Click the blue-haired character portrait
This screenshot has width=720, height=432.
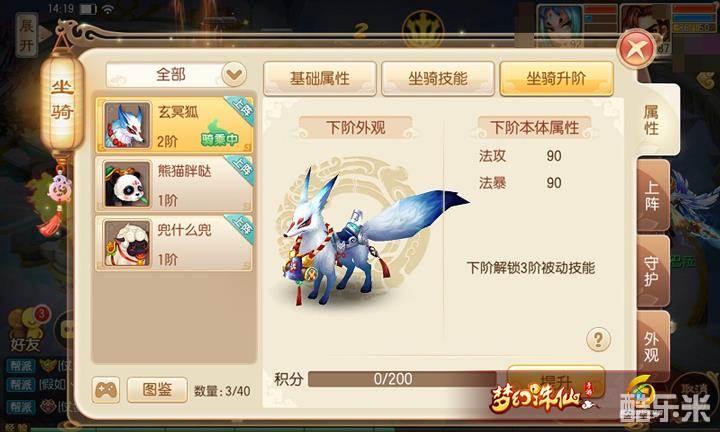tap(561, 25)
